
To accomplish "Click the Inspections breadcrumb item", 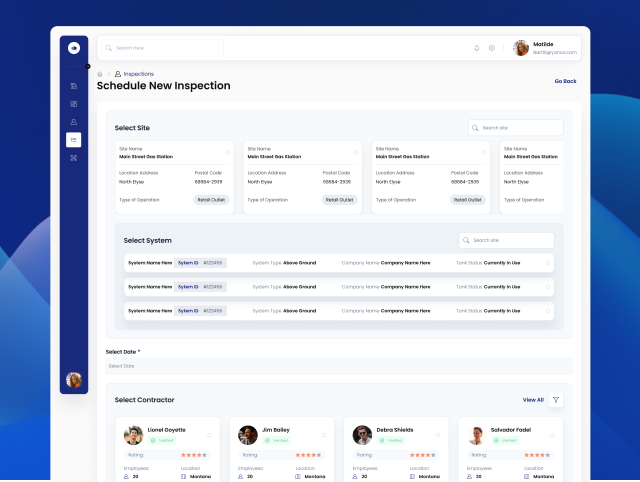I will click(x=138, y=74).
